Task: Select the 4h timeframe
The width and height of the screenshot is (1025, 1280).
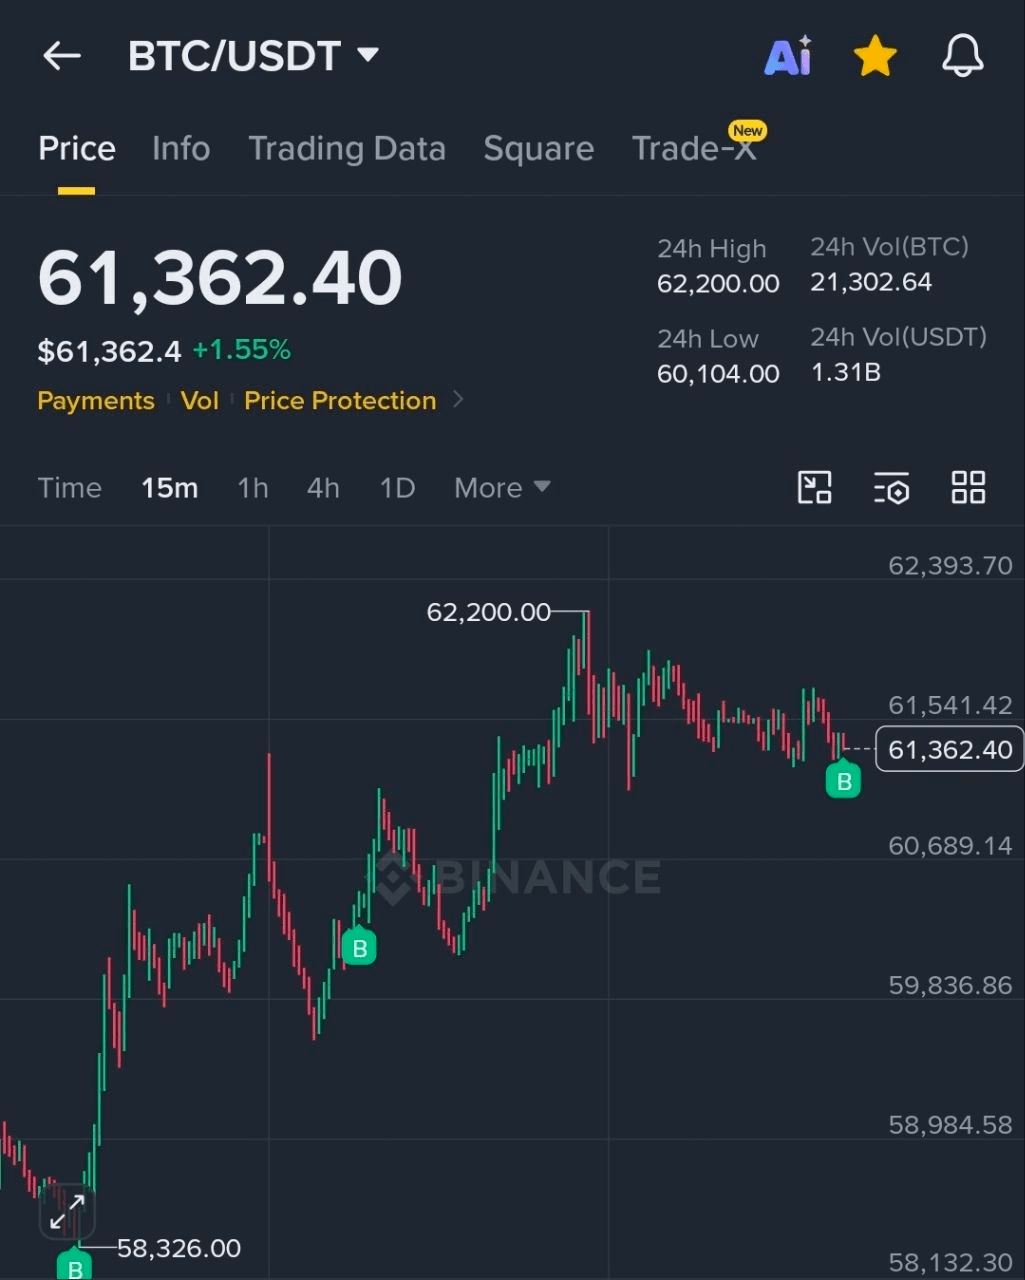Action: 323,488
